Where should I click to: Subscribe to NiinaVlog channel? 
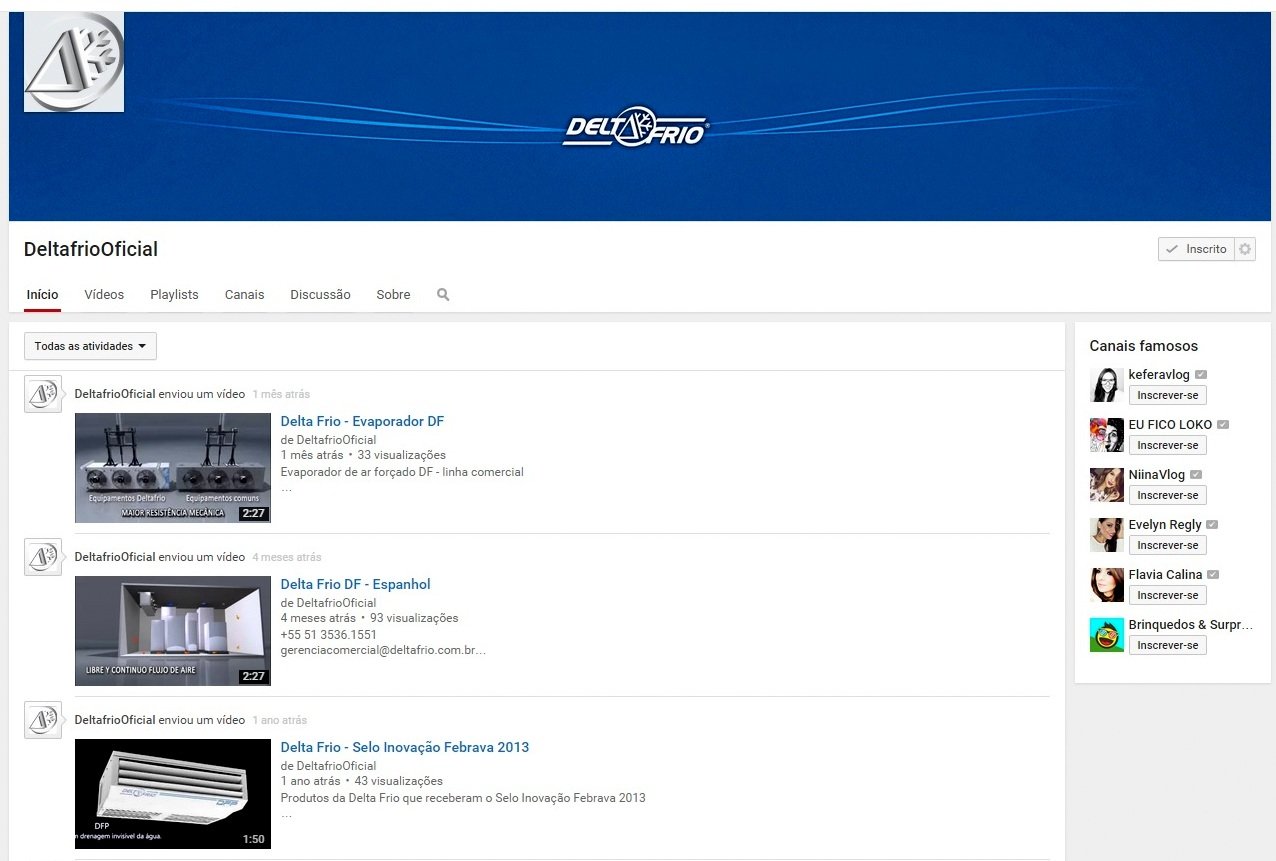[x=1167, y=495]
